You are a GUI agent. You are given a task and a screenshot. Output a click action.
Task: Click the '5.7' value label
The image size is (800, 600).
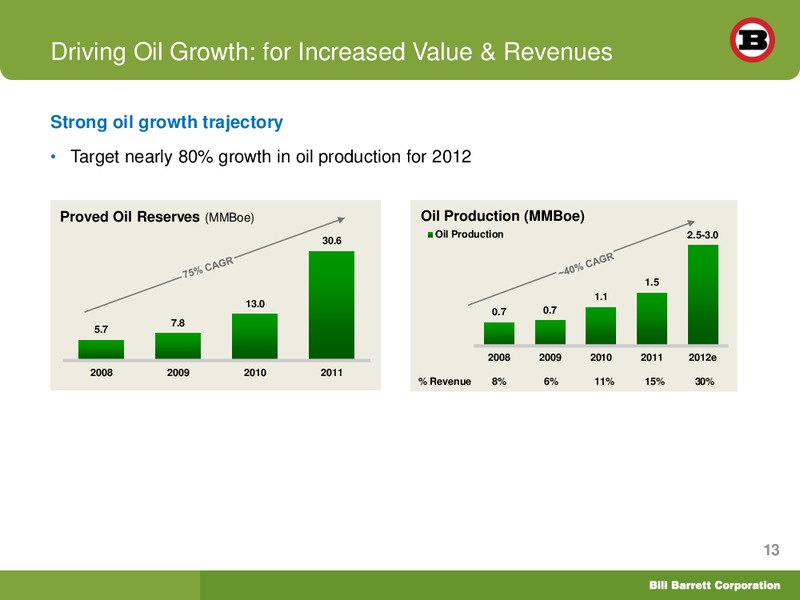click(x=101, y=330)
